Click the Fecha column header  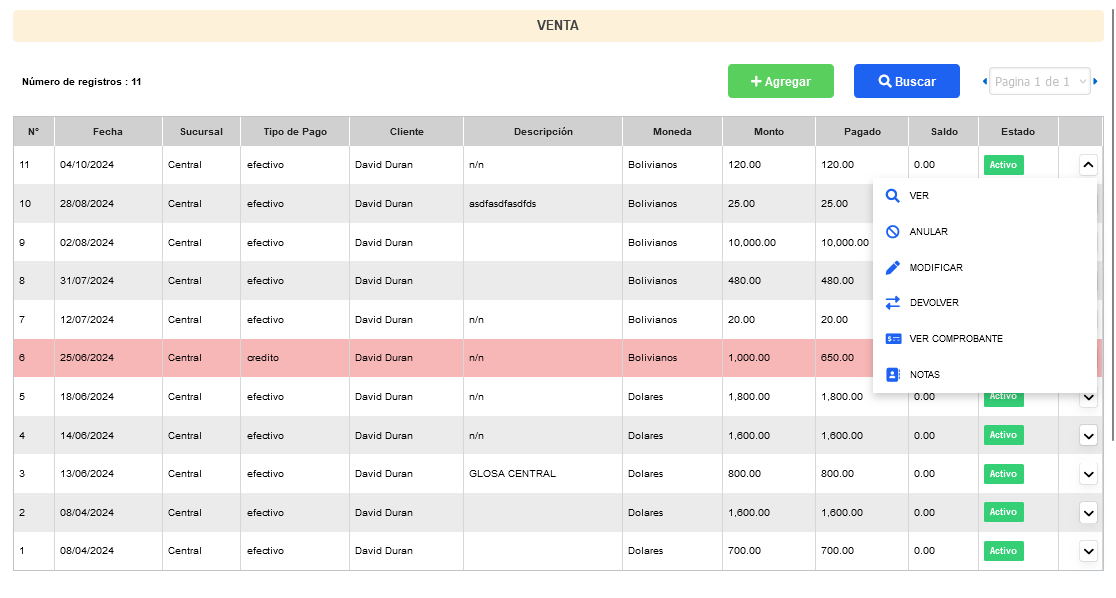pos(108,132)
